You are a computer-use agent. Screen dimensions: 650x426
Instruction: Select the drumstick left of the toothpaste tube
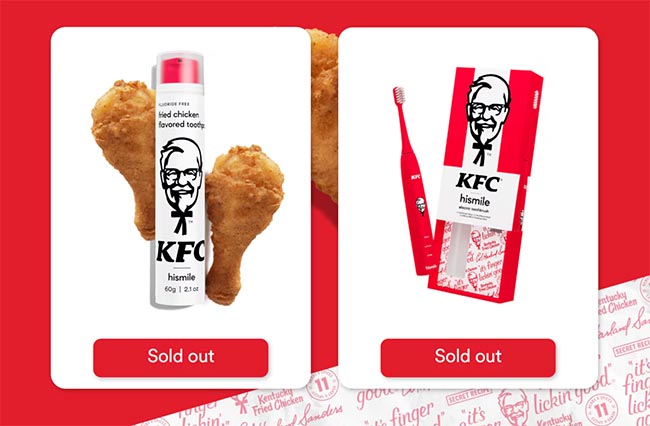point(124,155)
